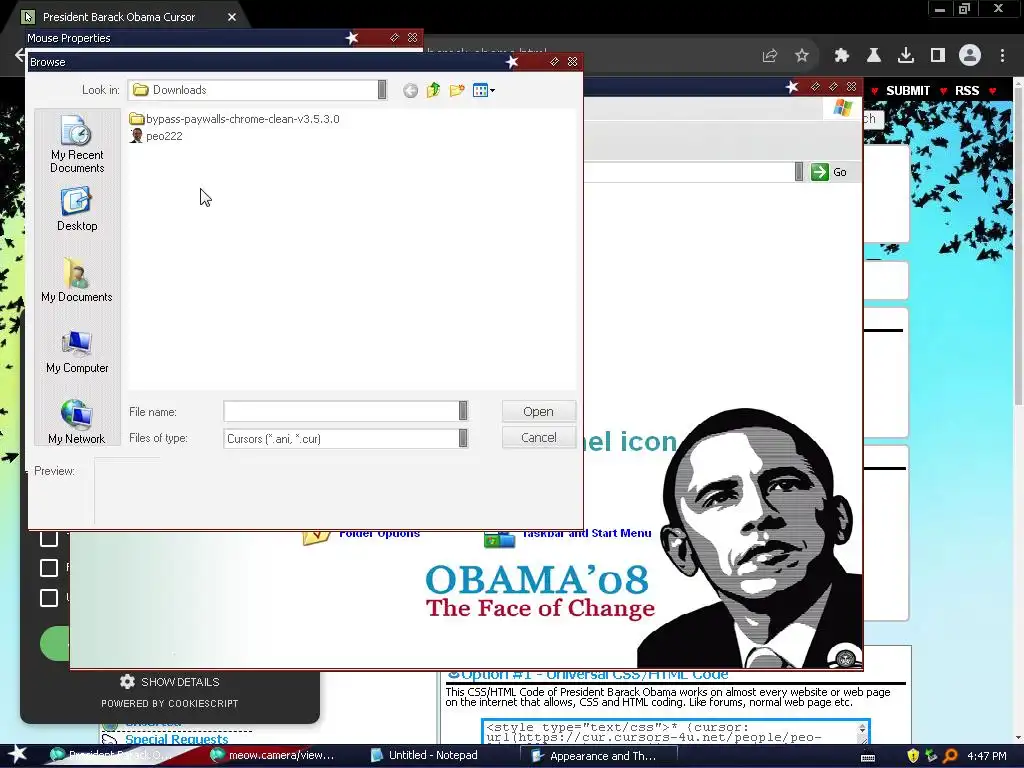Viewport: 1024px width, 768px height.
Task: Open Chrome three-dot menu
Action: [x=1002, y=56]
